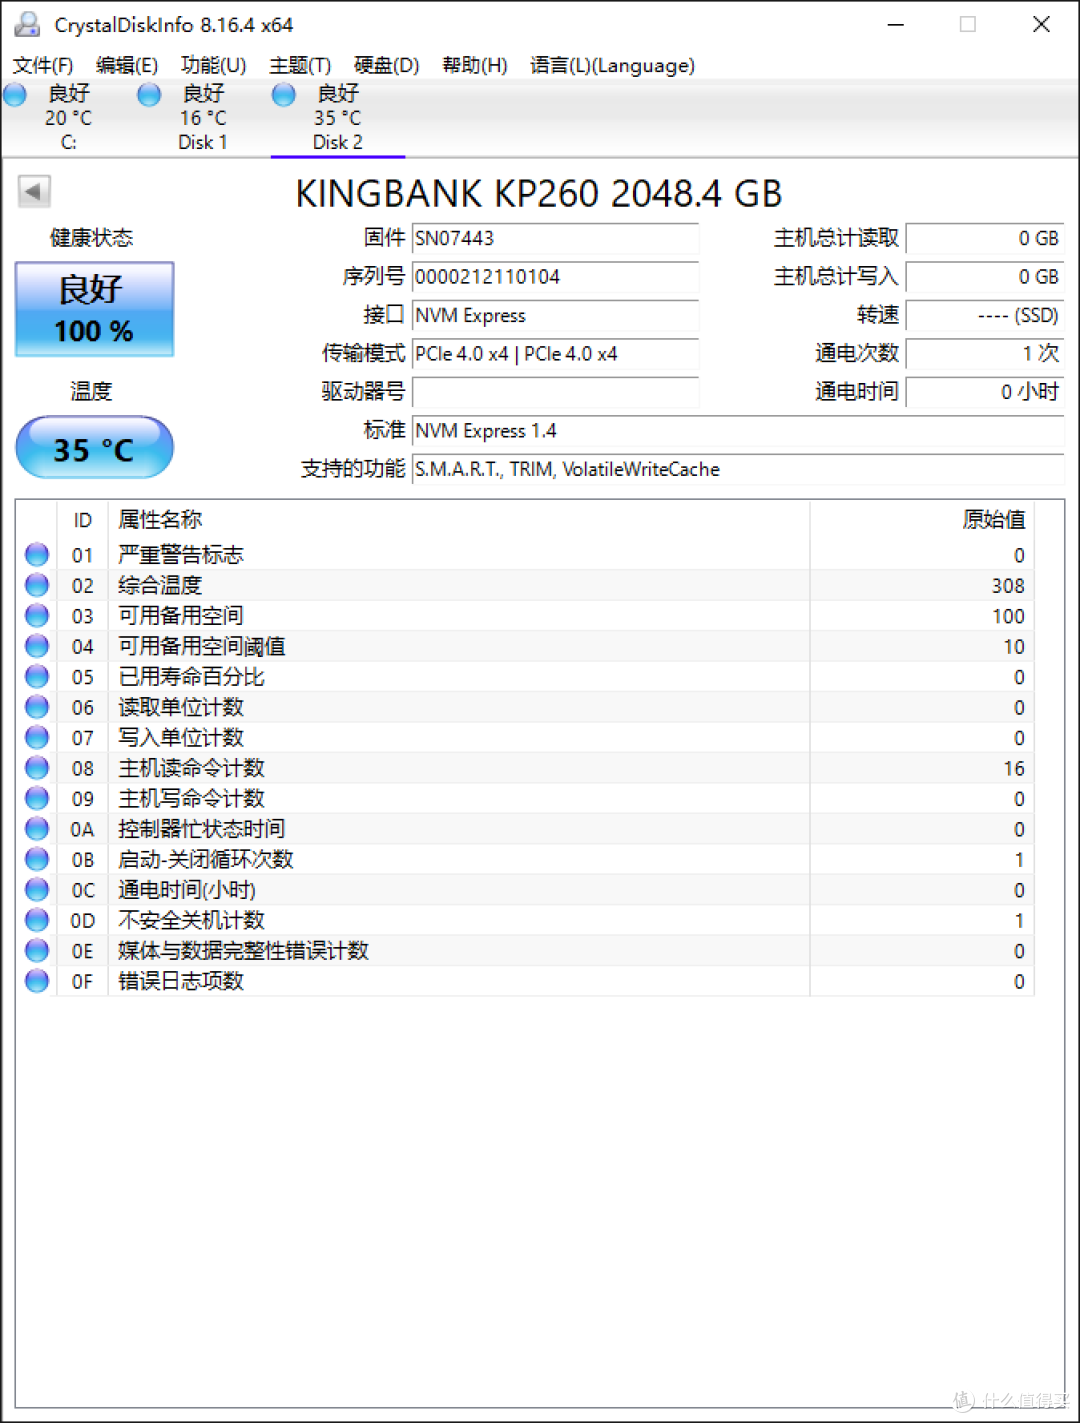Screen dimensions: 1080x1423
Task: Click the blue dot next to 错误日志项数
Action: [x=36, y=981]
